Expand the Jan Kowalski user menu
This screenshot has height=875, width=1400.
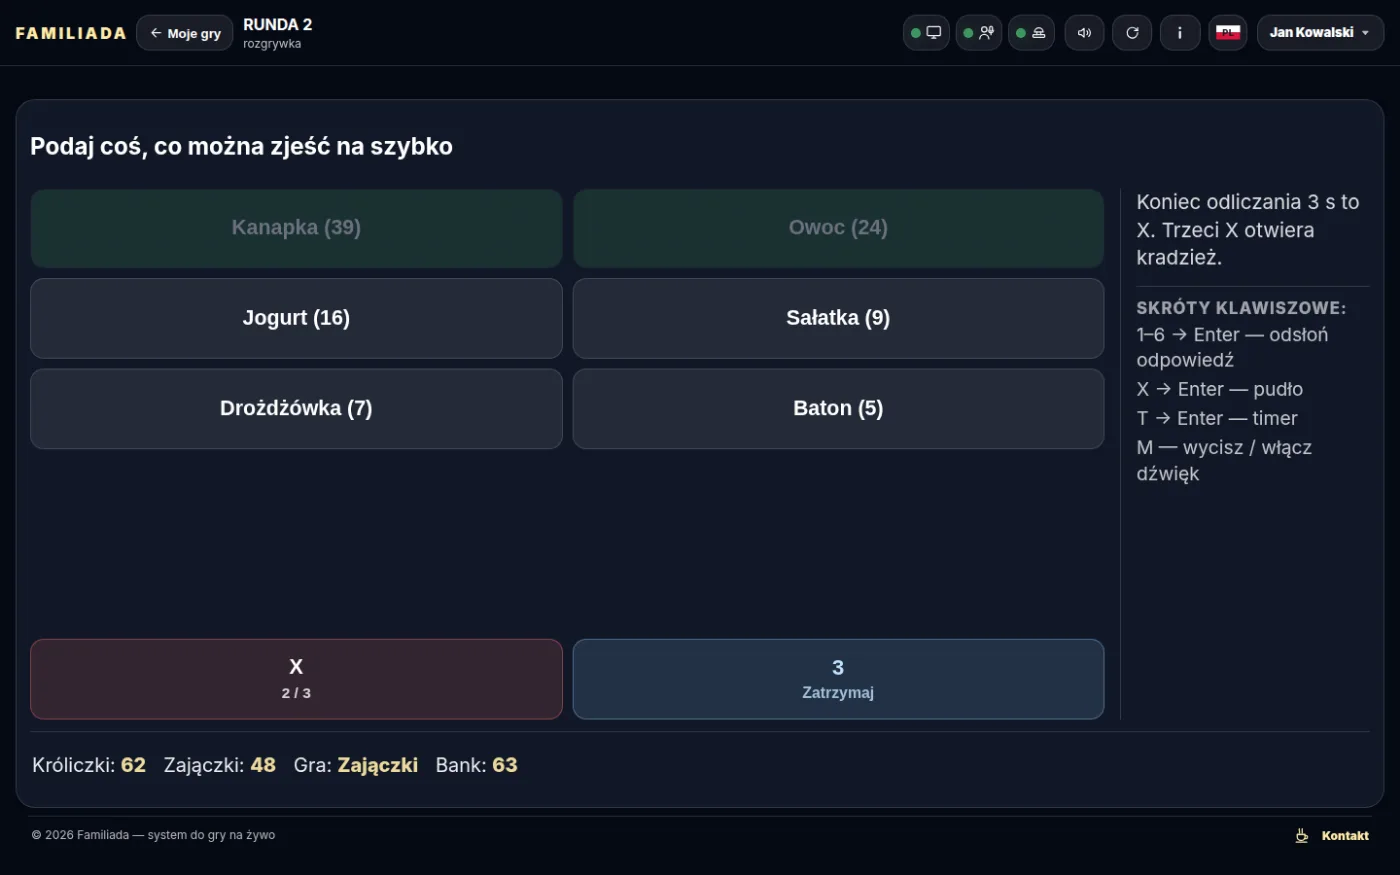tap(1320, 33)
